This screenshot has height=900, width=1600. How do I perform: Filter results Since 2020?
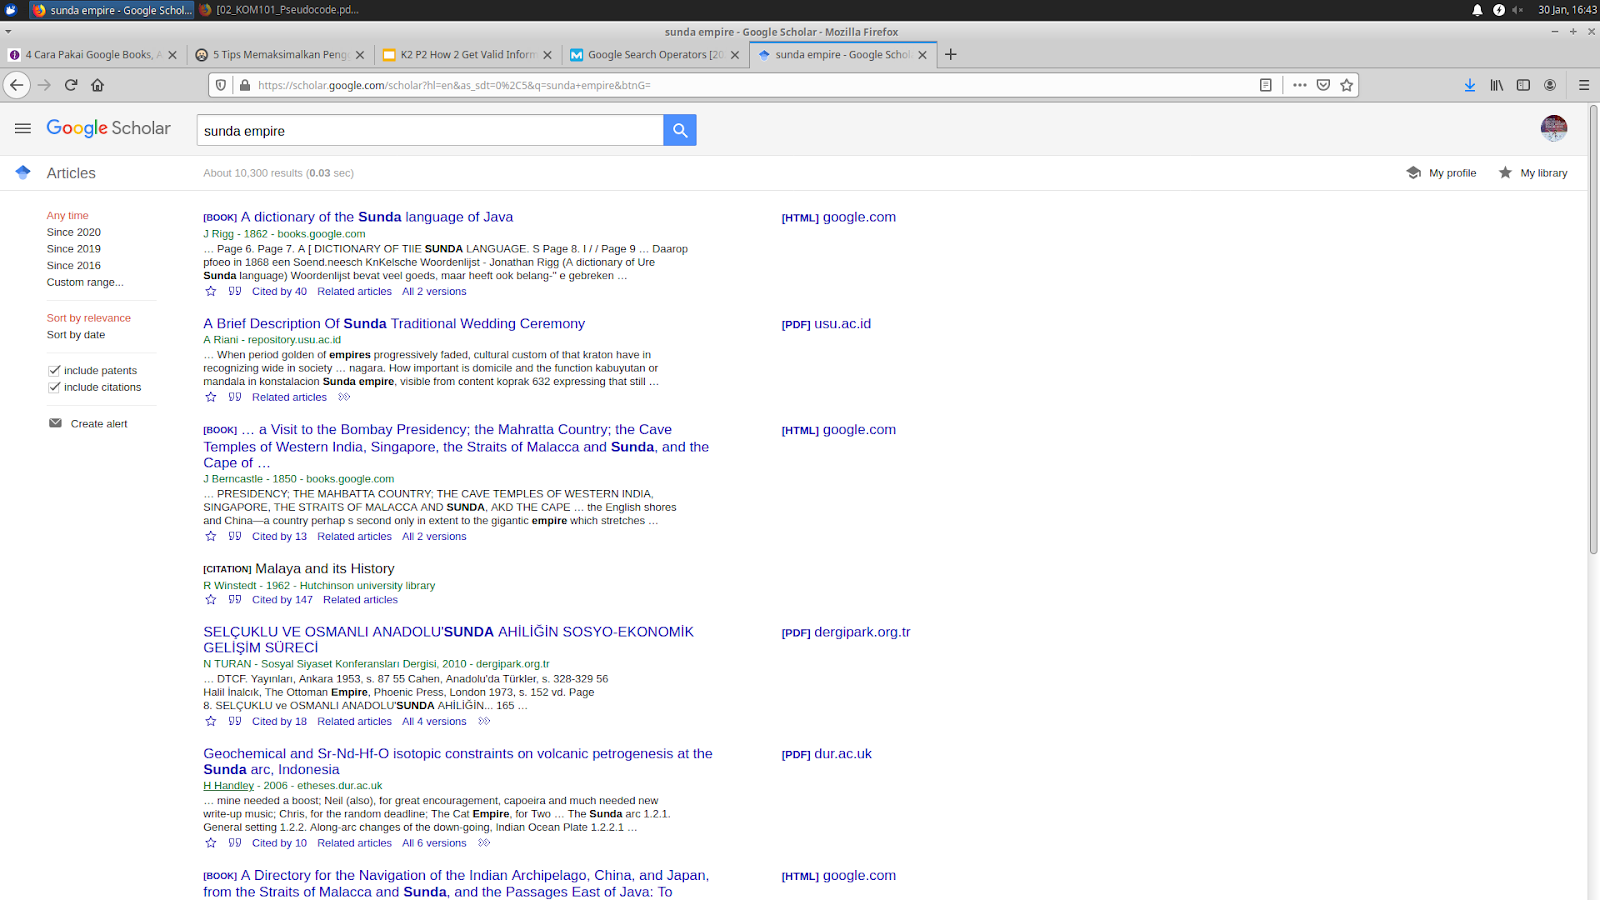(x=74, y=232)
